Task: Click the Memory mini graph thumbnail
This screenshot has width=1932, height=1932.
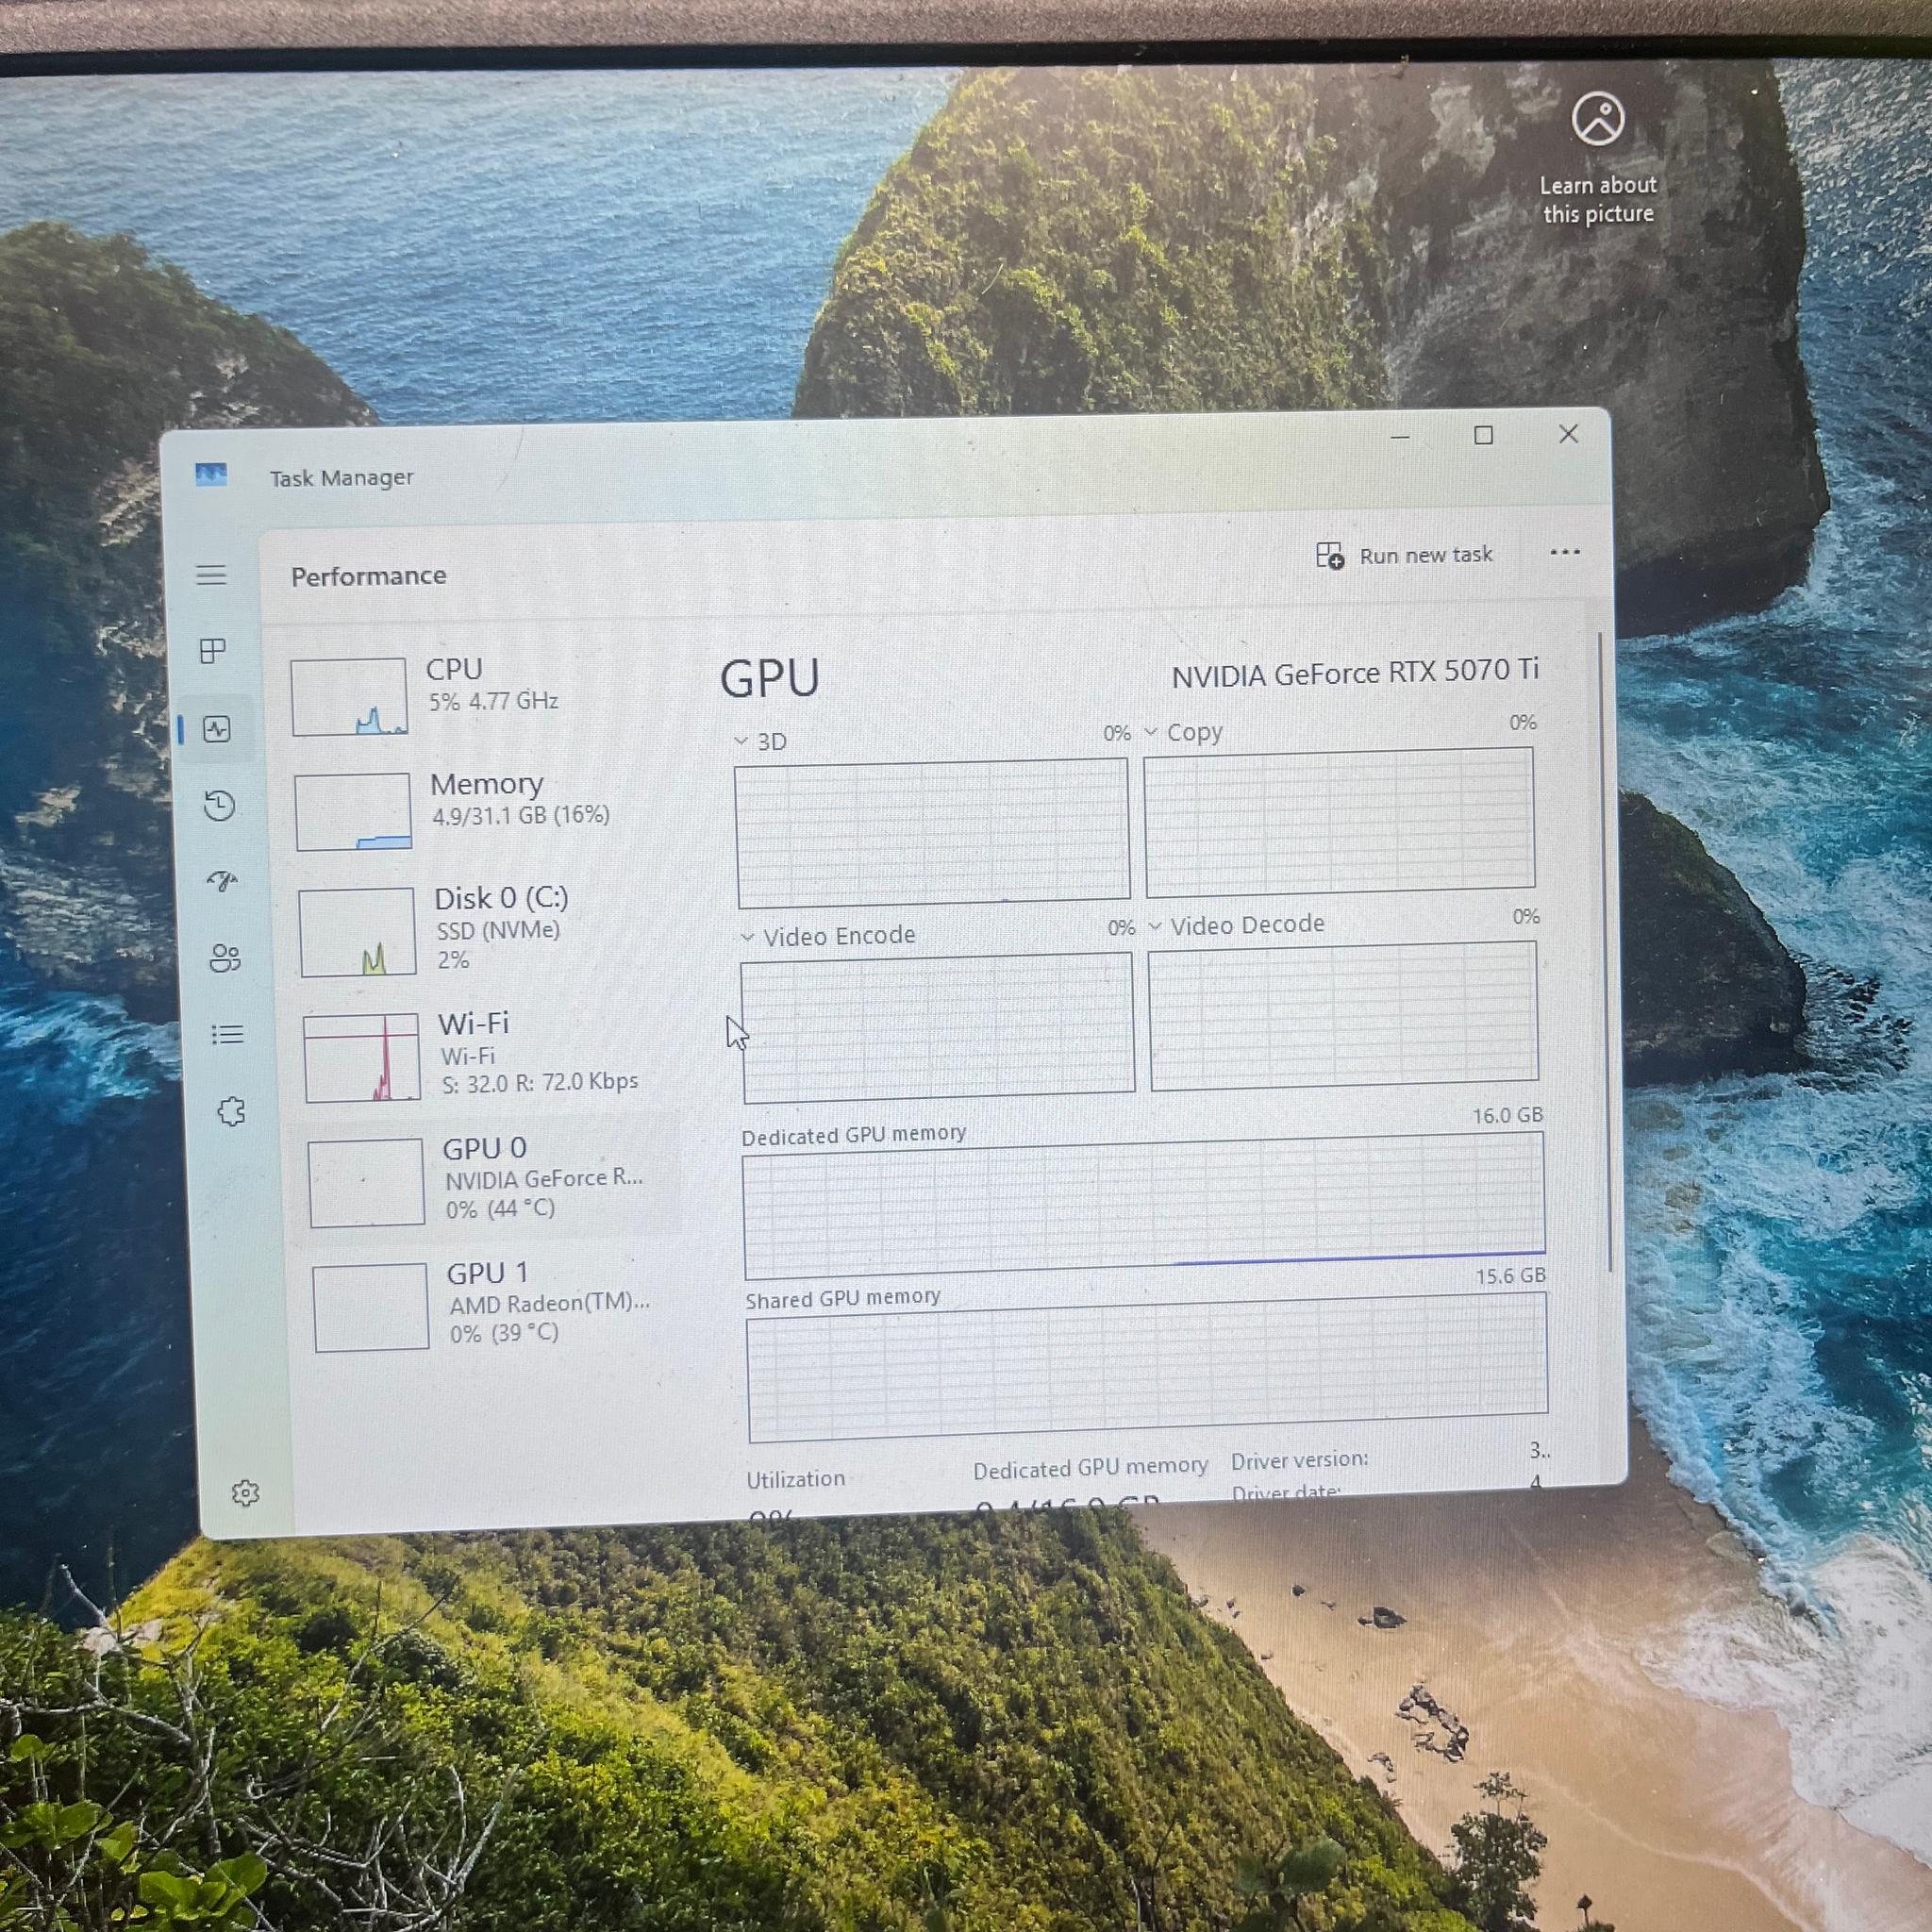Action: click(353, 811)
